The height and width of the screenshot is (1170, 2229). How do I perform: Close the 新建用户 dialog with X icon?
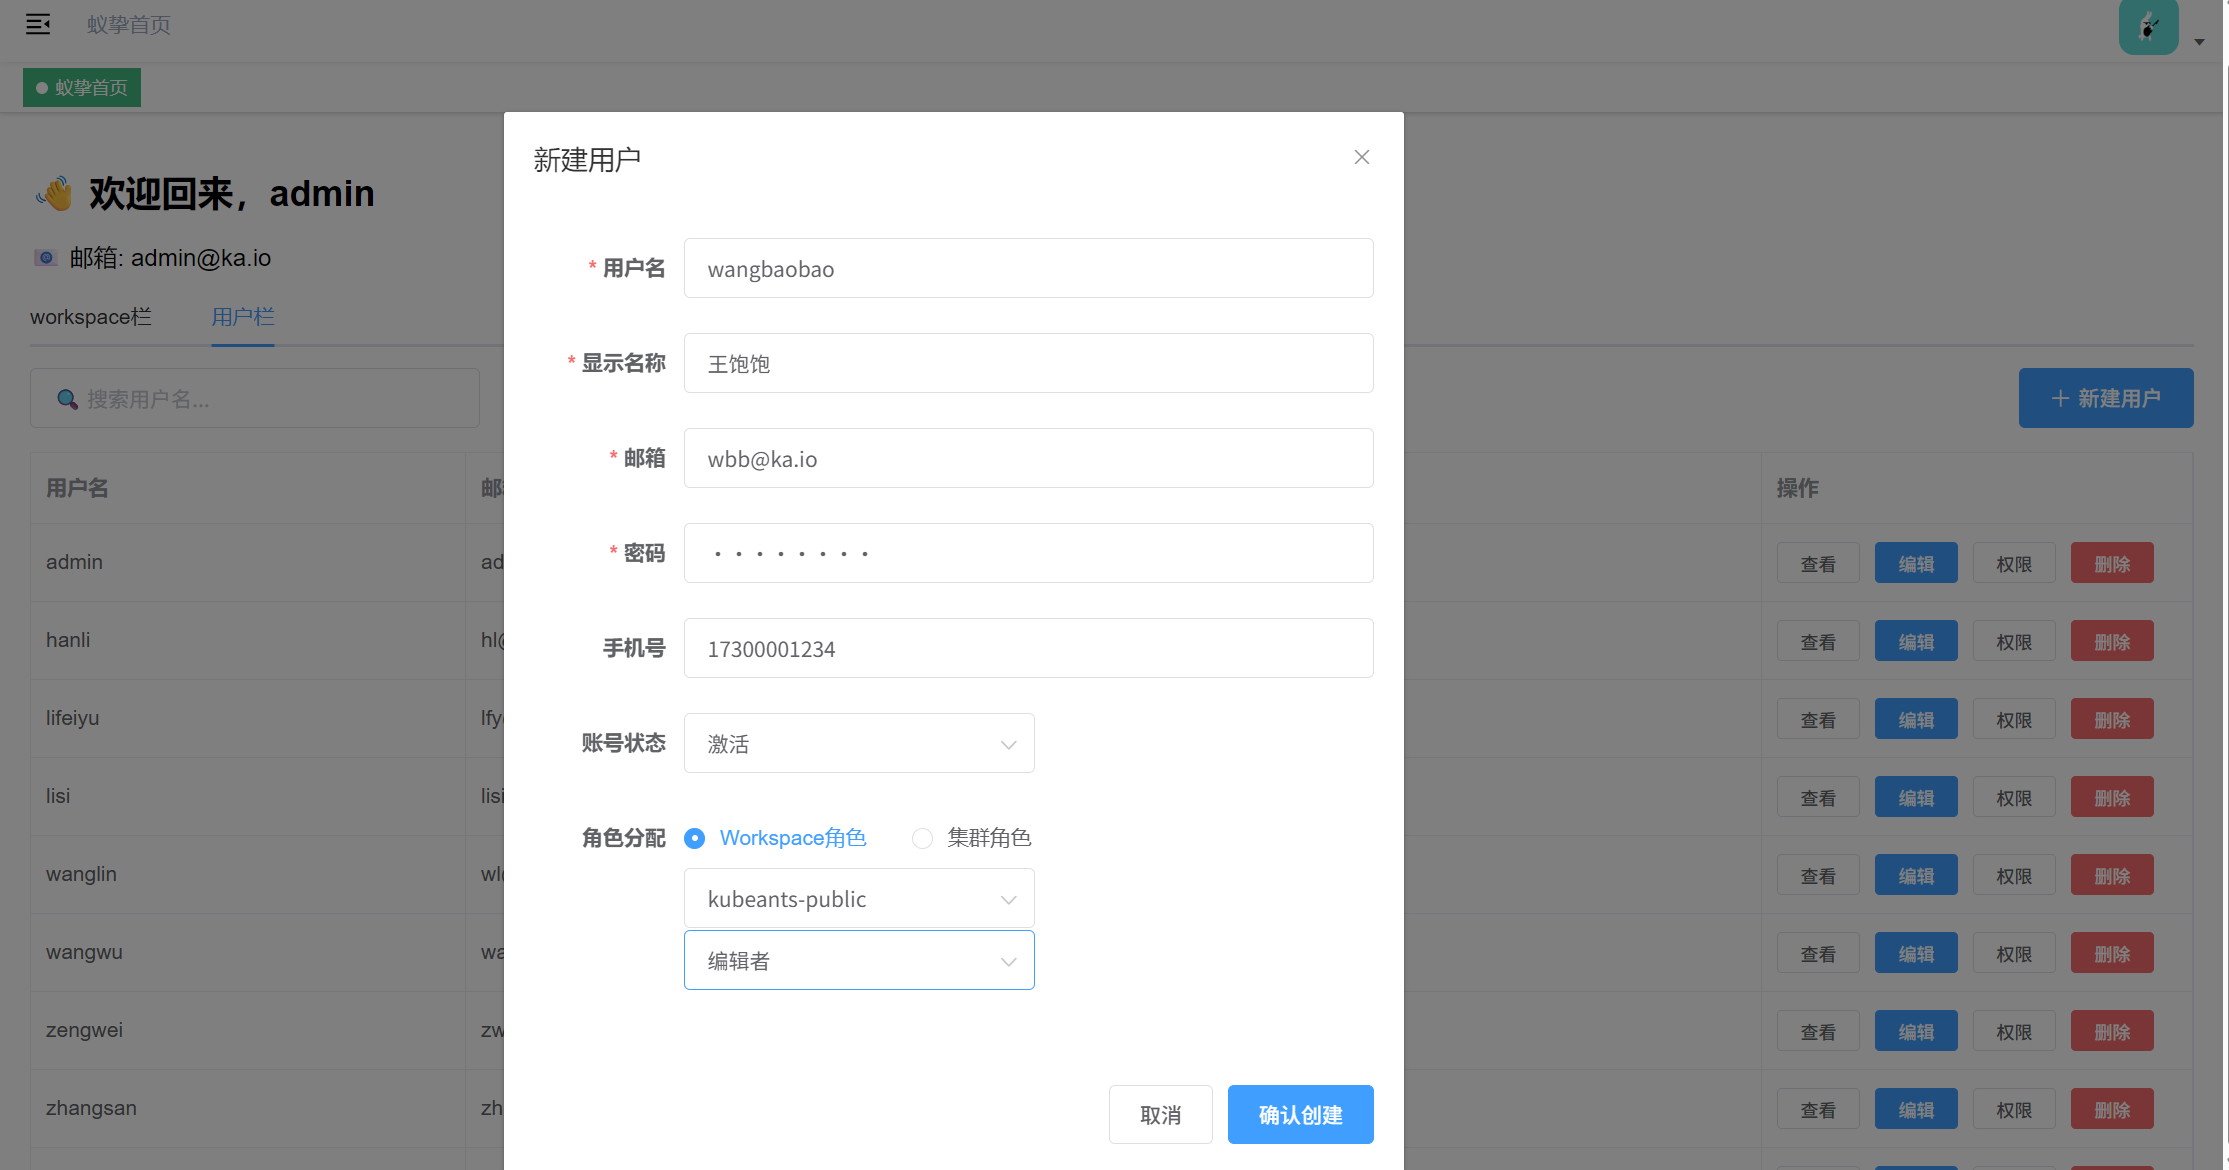(1361, 157)
